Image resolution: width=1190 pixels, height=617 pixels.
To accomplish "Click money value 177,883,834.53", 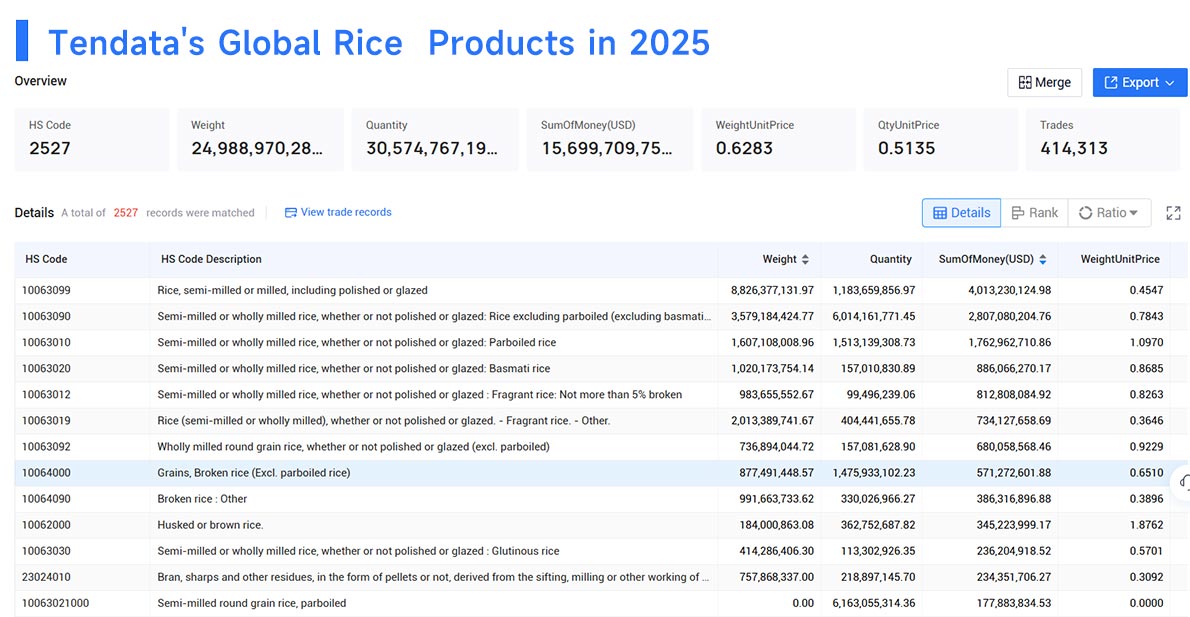I will [x=1013, y=603].
